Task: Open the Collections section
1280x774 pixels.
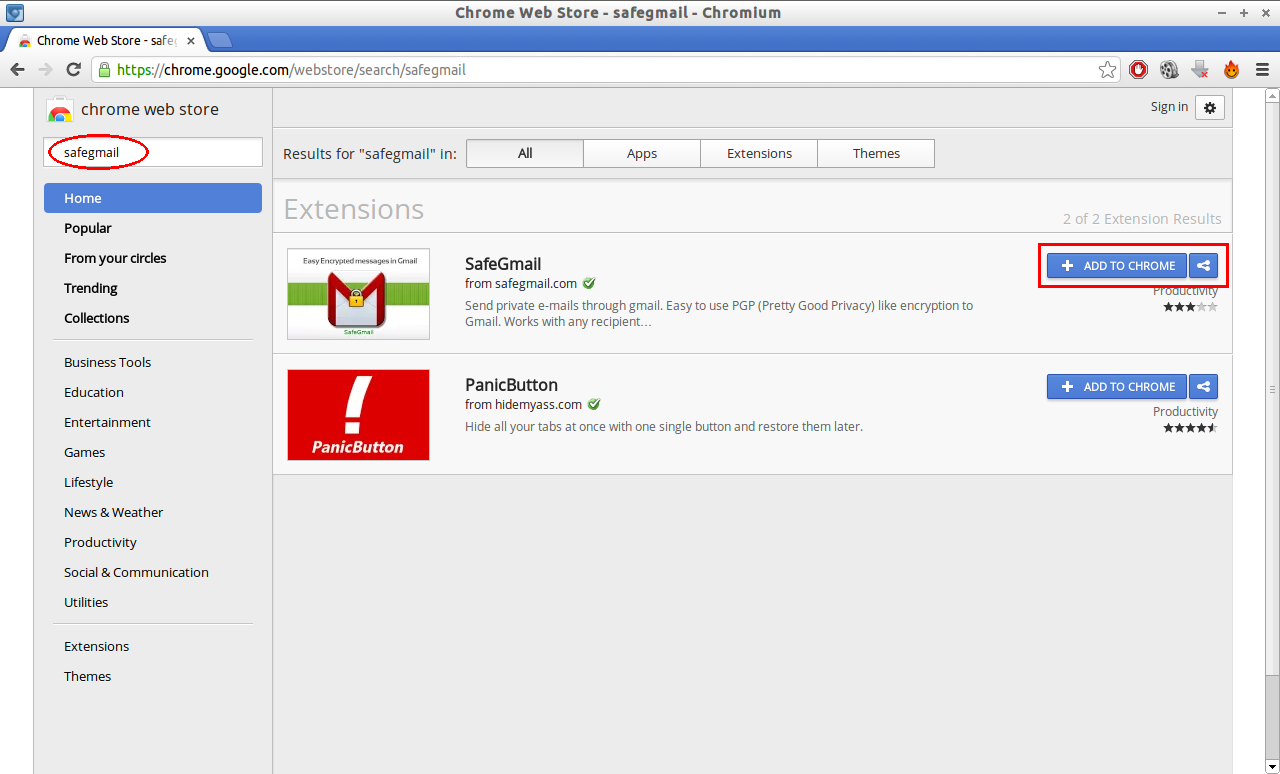Action: pyautogui.click(x=97, y=318)
